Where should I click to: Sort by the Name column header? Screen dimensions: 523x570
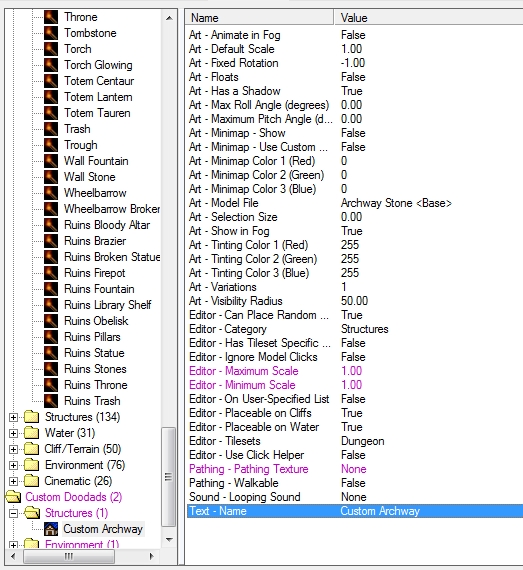(259, 17)
